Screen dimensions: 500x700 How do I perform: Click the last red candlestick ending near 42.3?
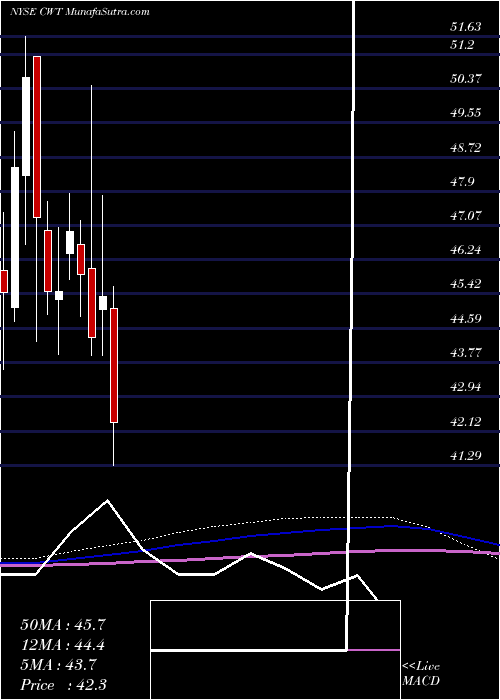tap(114, 365)
